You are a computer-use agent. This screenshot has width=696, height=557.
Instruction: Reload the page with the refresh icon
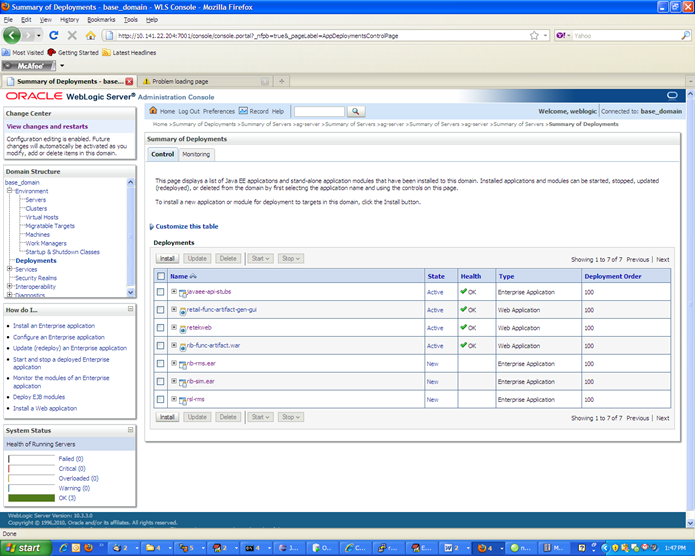[54, 36]
